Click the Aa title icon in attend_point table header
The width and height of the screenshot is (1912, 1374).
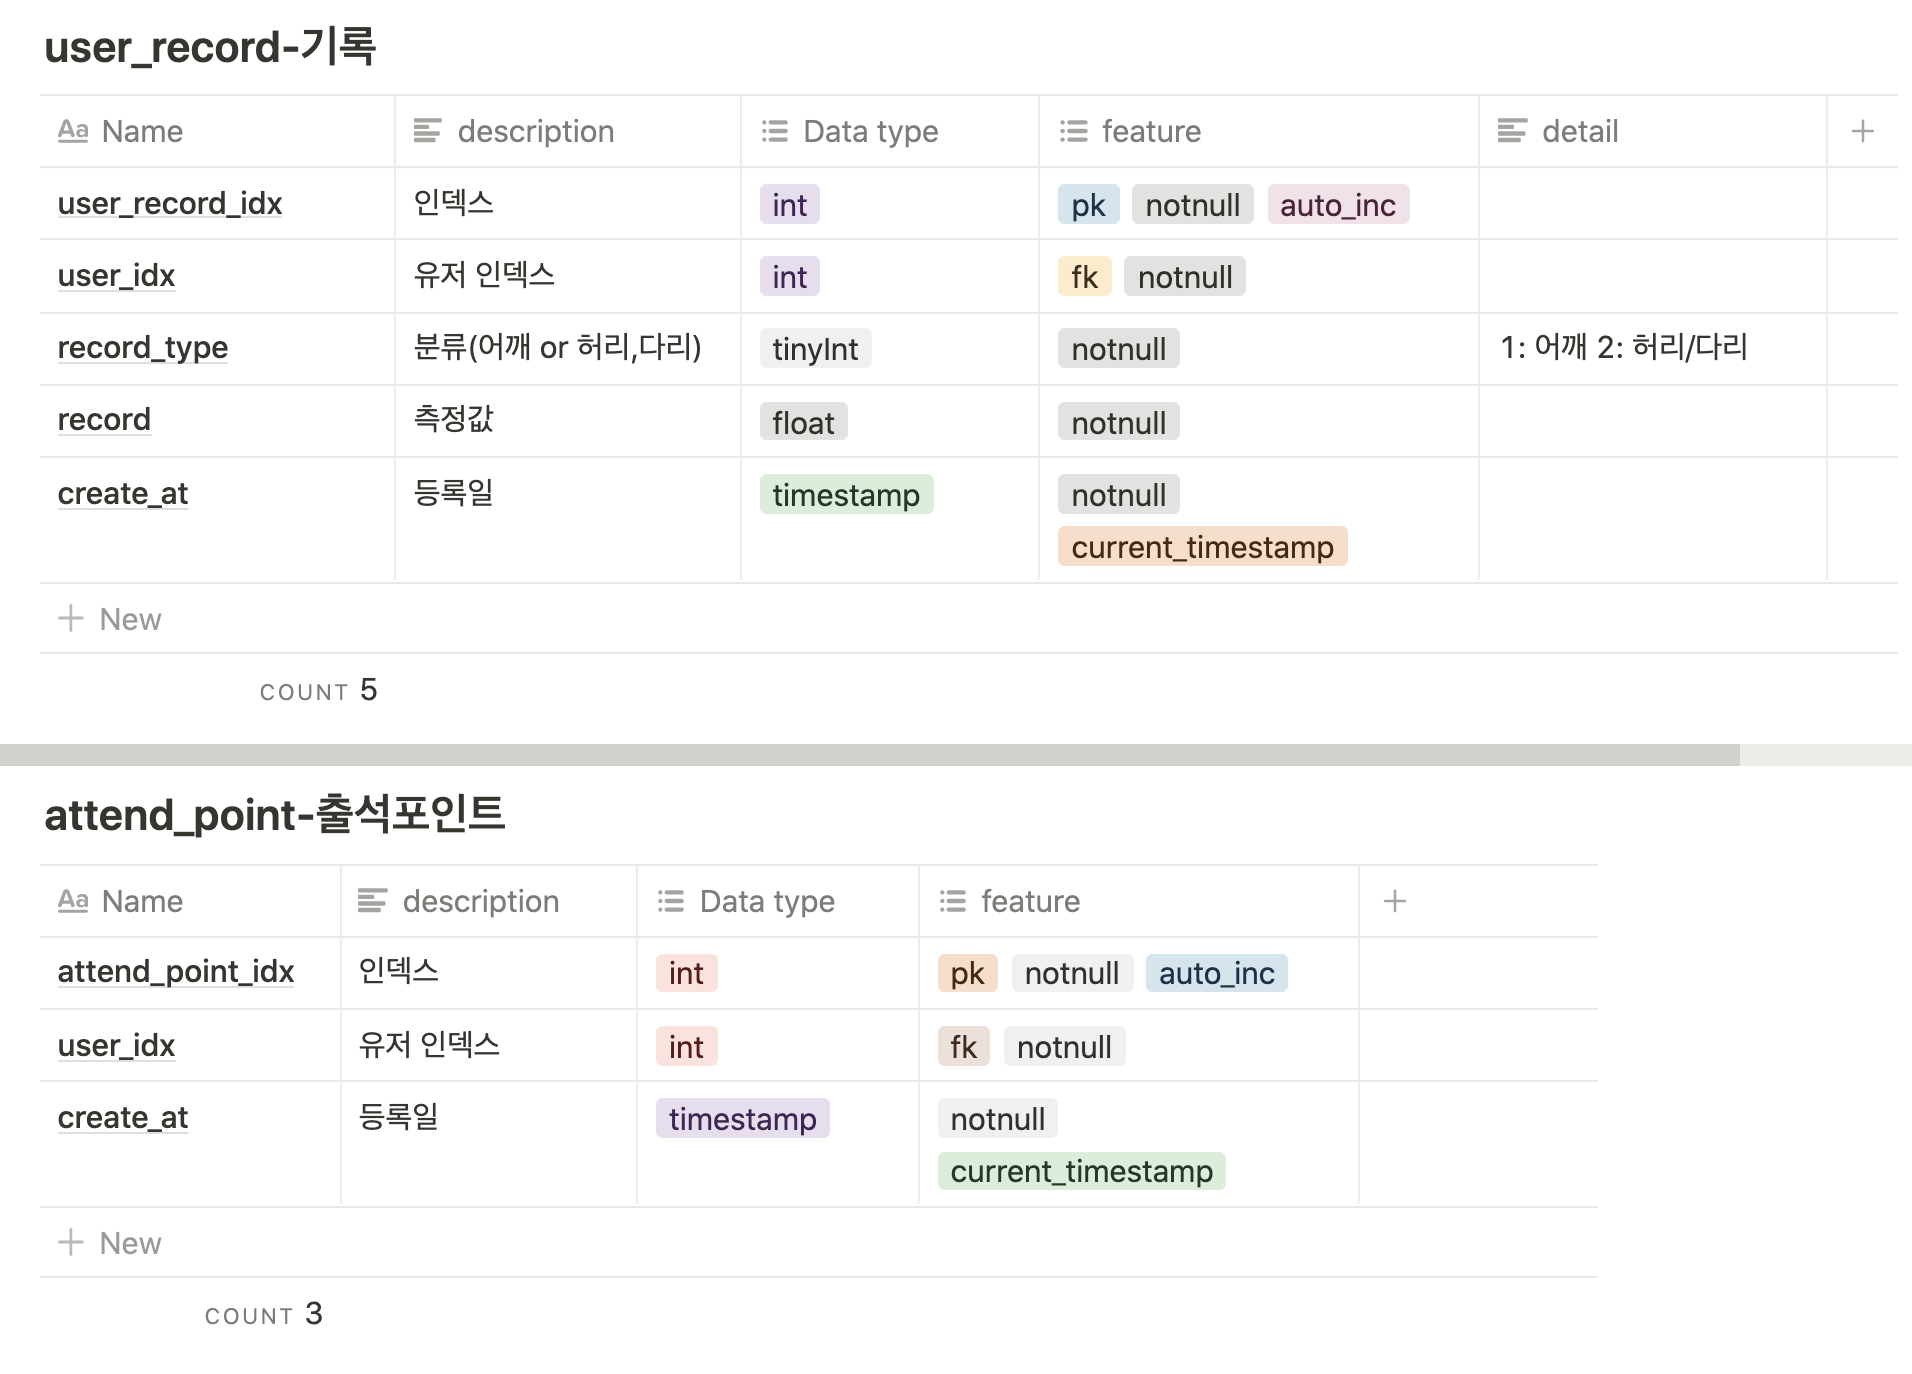tap(73, 901)
